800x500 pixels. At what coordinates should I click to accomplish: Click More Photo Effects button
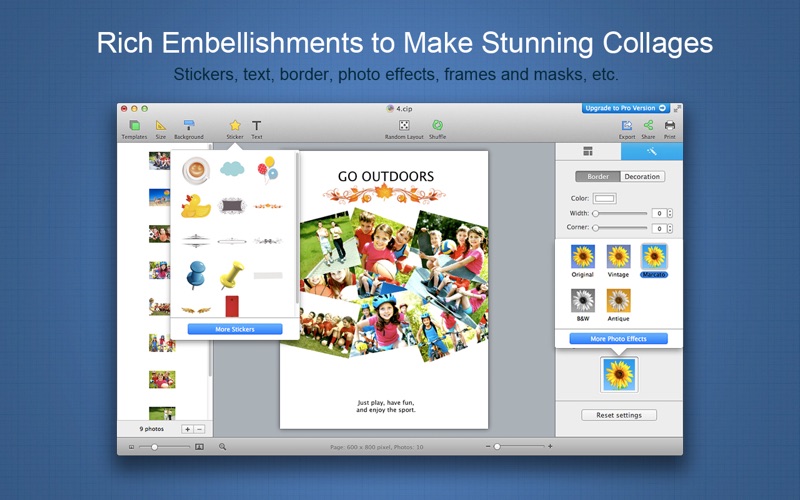(618, 339)
